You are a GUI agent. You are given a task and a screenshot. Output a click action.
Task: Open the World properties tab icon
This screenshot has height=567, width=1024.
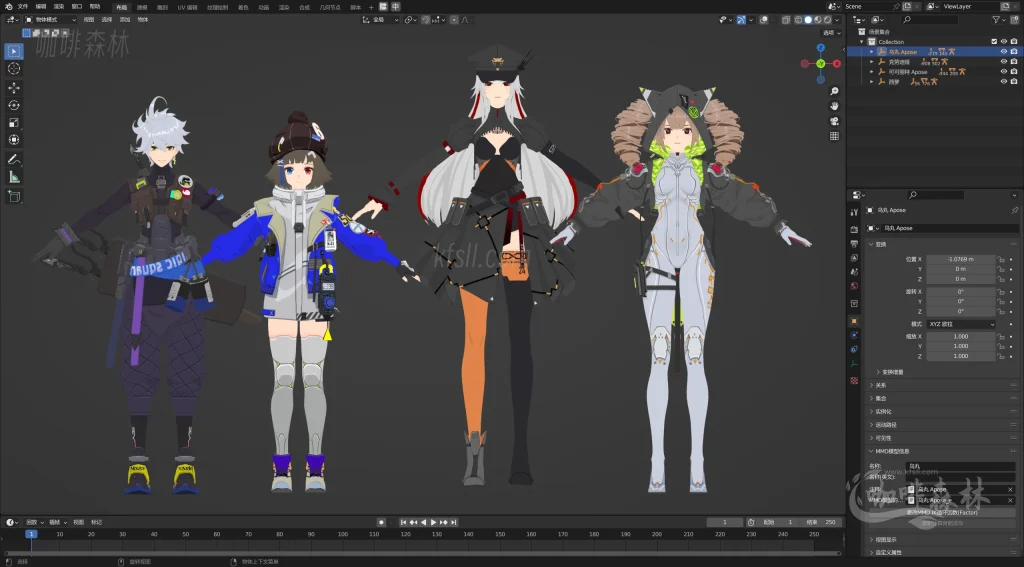click(854, 286)
